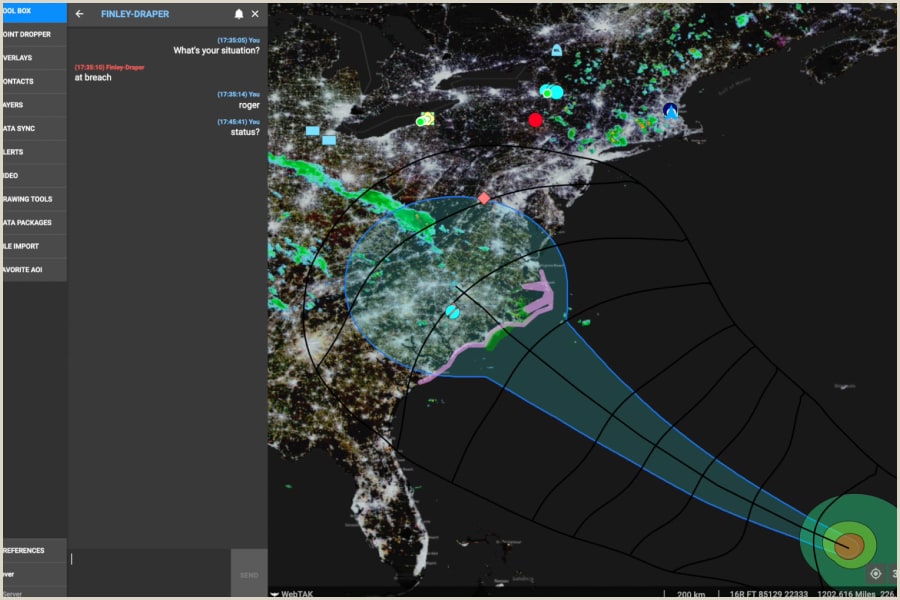Click the dark blue arrow marker
The image size is (900, 600).
[670, 111]
